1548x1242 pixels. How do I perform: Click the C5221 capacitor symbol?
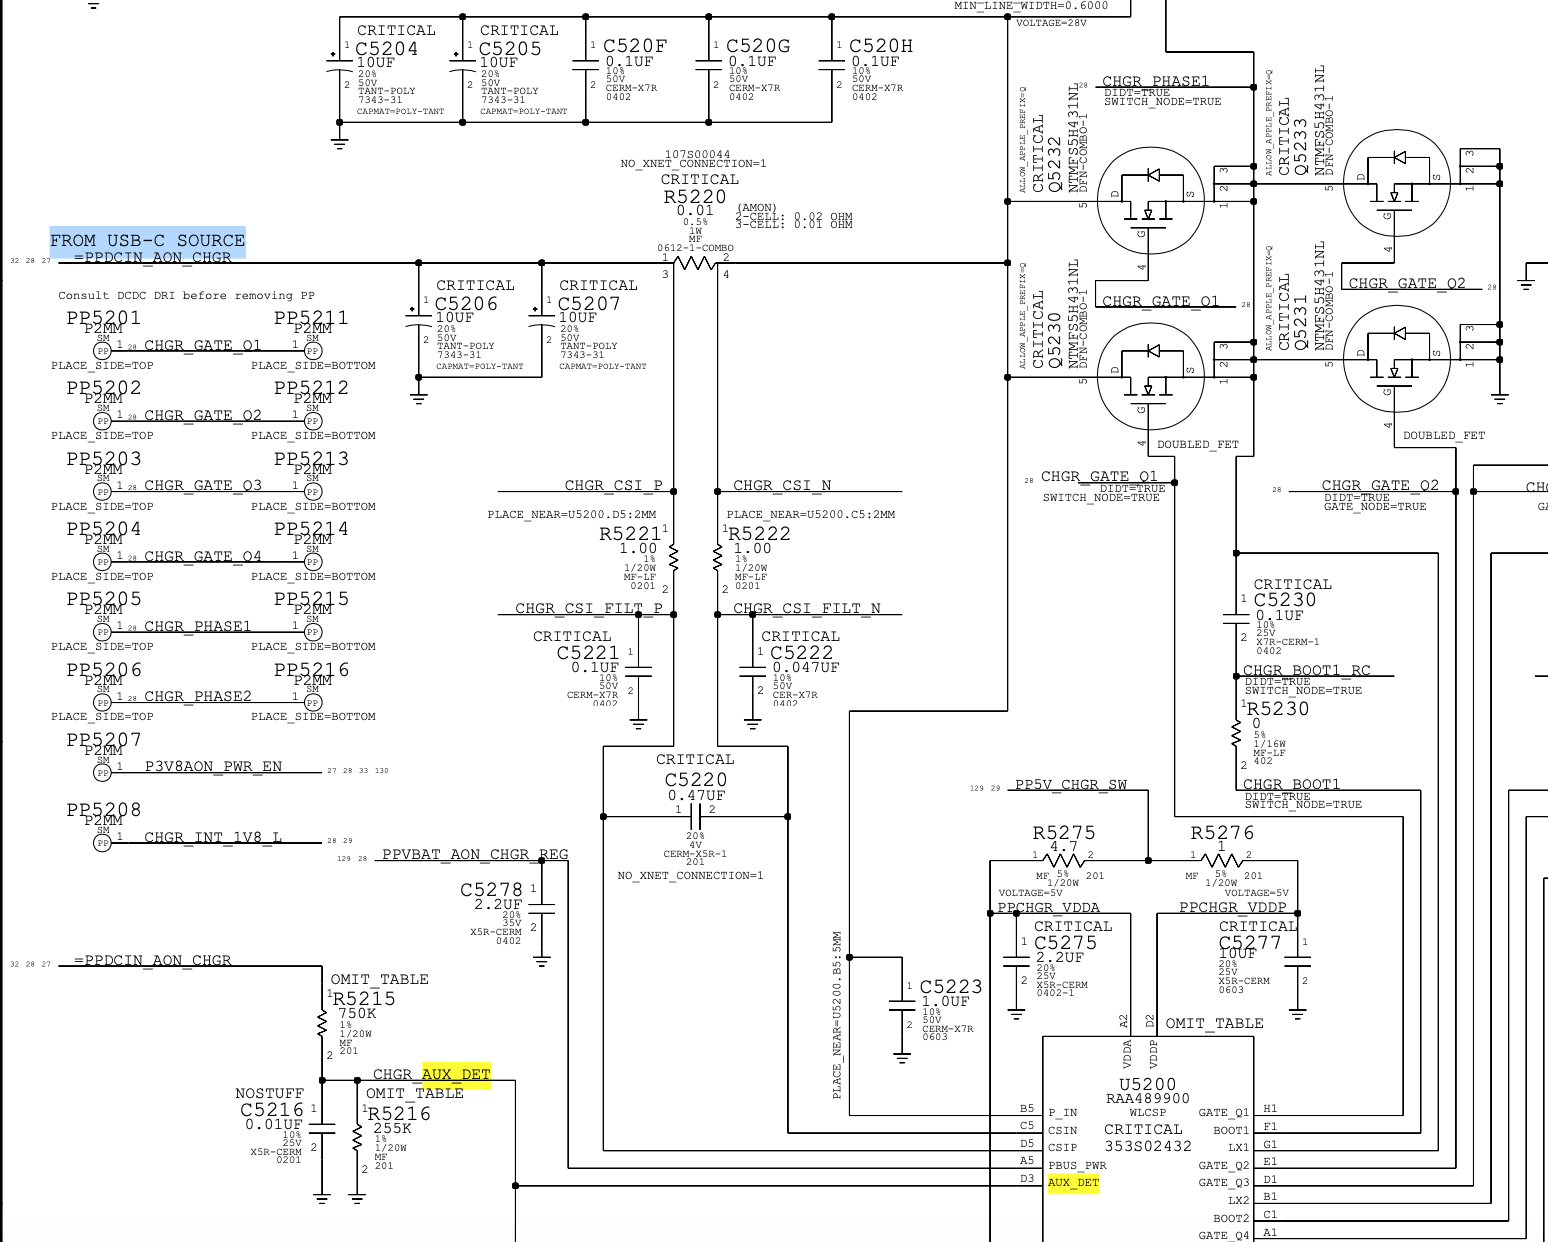(x=638, y=672)
